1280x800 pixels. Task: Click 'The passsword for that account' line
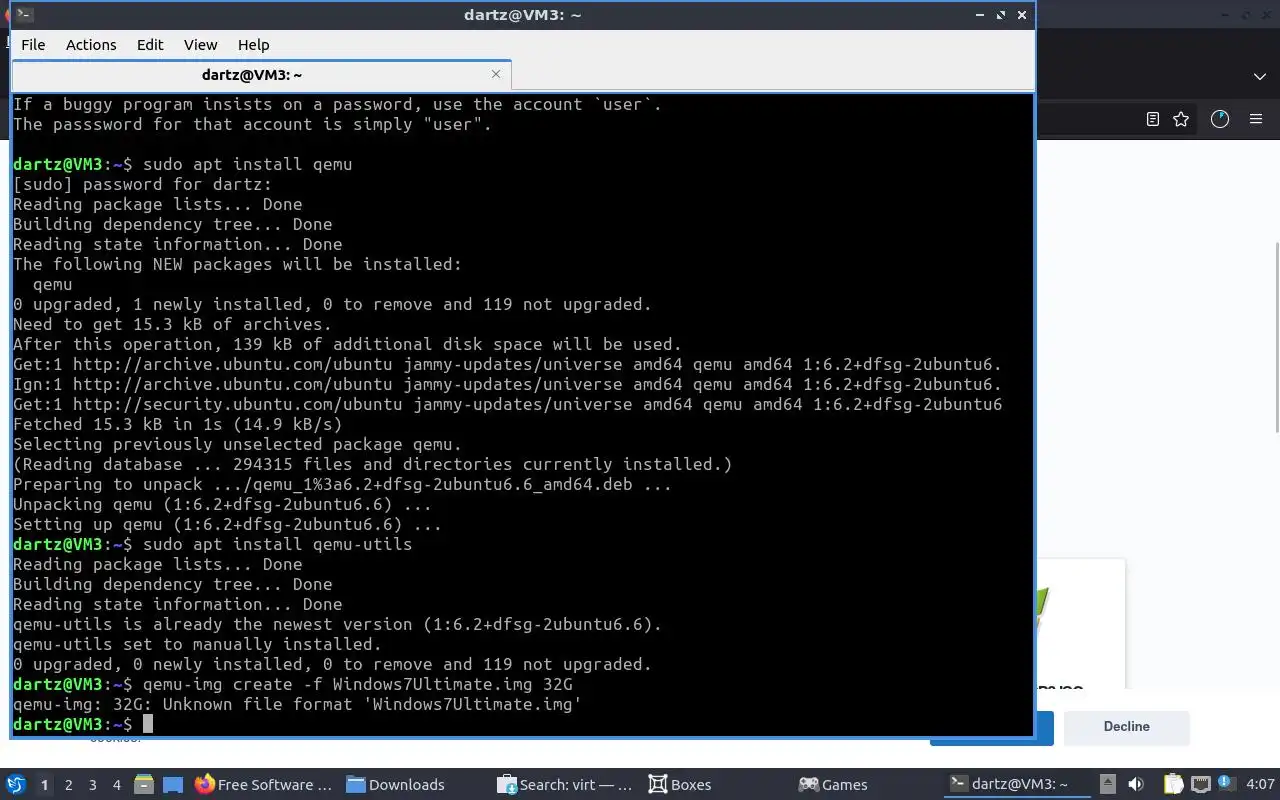coord(252,124)
